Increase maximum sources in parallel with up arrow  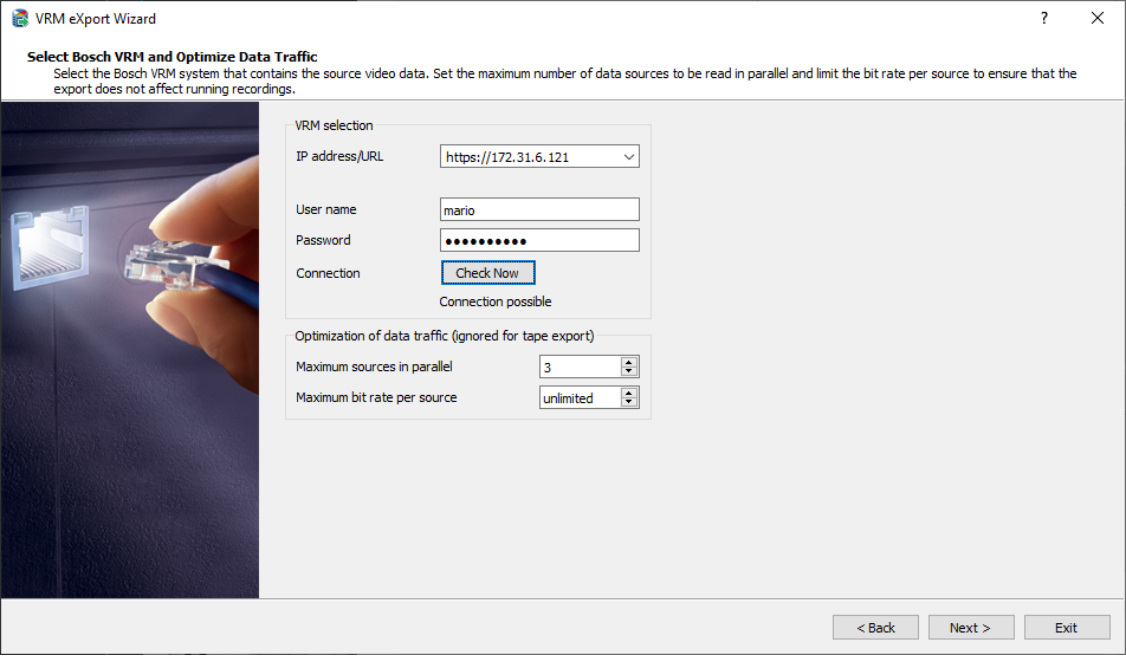click(629, 362)
